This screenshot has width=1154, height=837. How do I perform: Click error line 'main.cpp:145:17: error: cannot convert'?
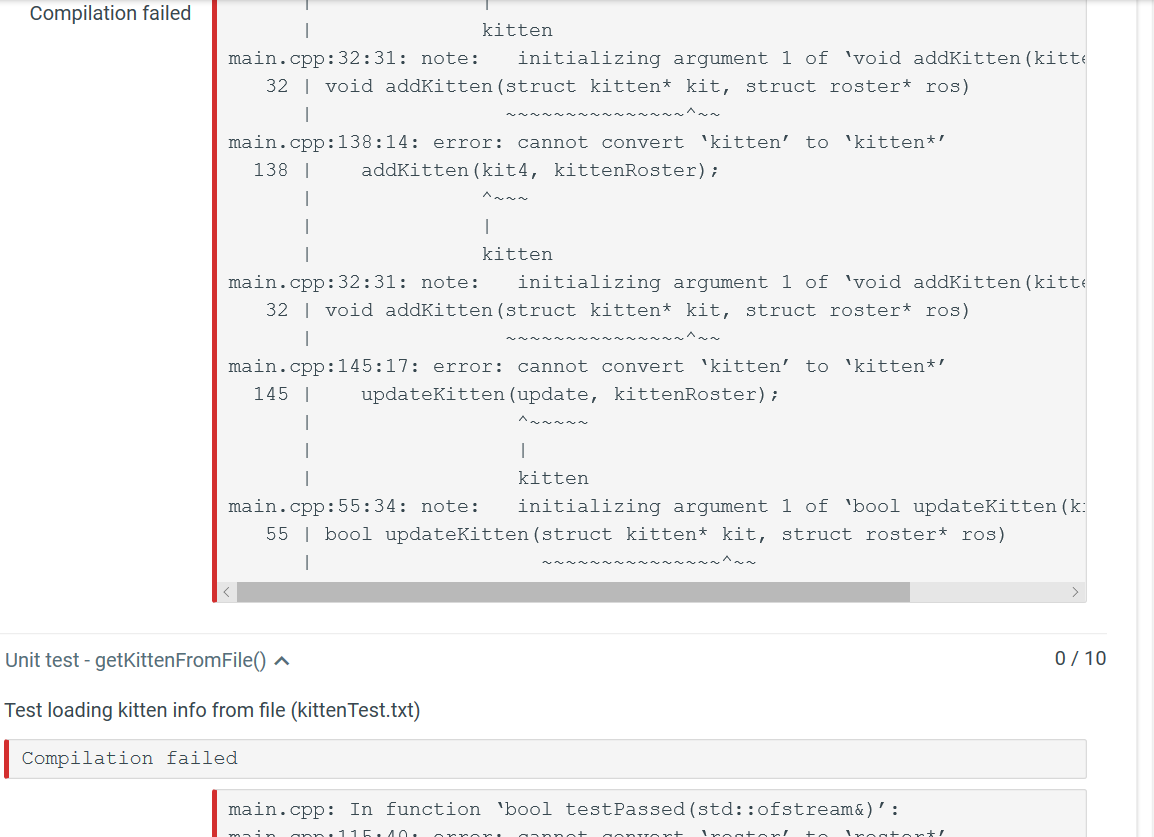(587, 366)
